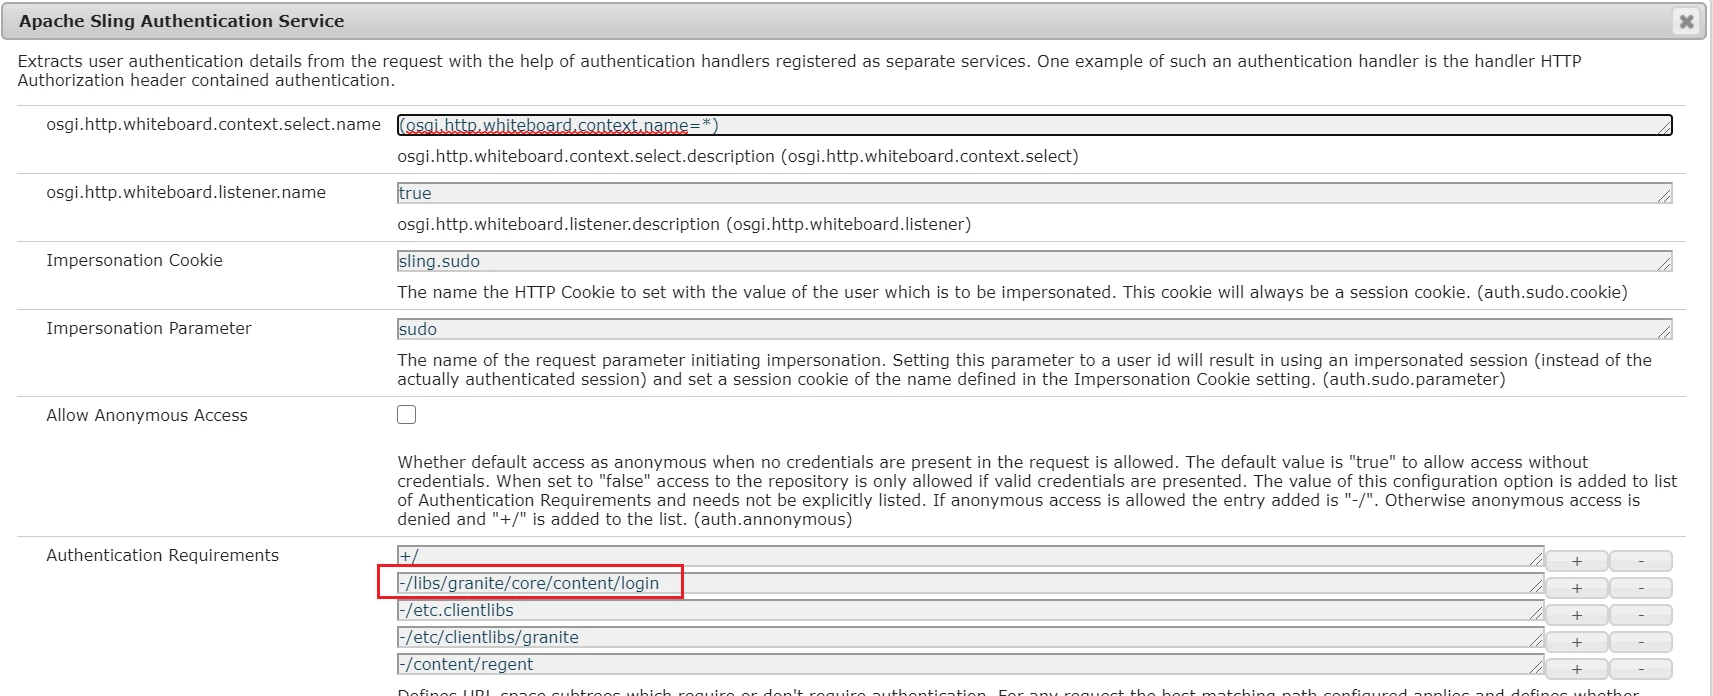Focus the Impersonation Parameter field sudo
Image resolution: width=1713 pixels, height=696 pixels.
(1035, 329)
